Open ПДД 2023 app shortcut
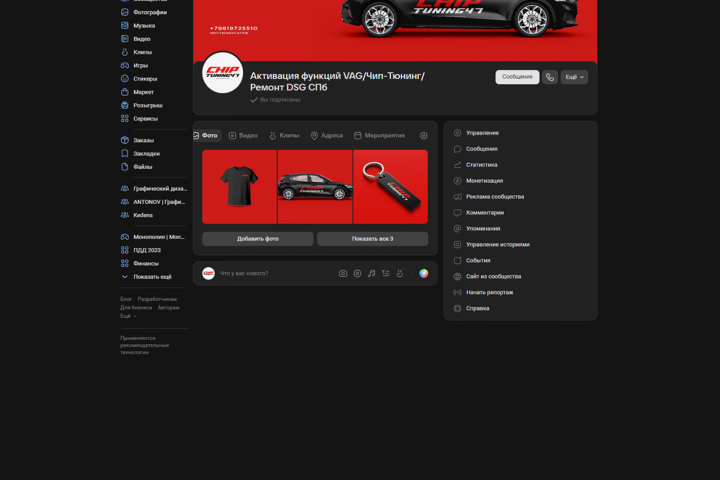This screenshot has height=480, width=720. [x=141, y=250]
